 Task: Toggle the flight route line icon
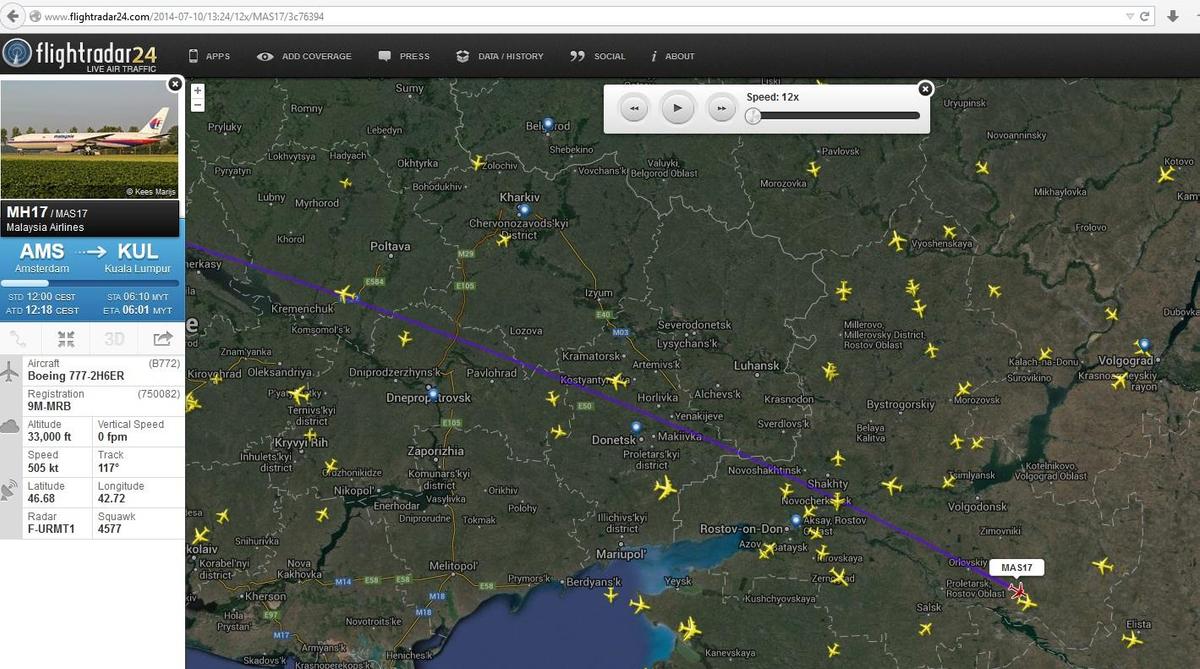tap(19, 339)
